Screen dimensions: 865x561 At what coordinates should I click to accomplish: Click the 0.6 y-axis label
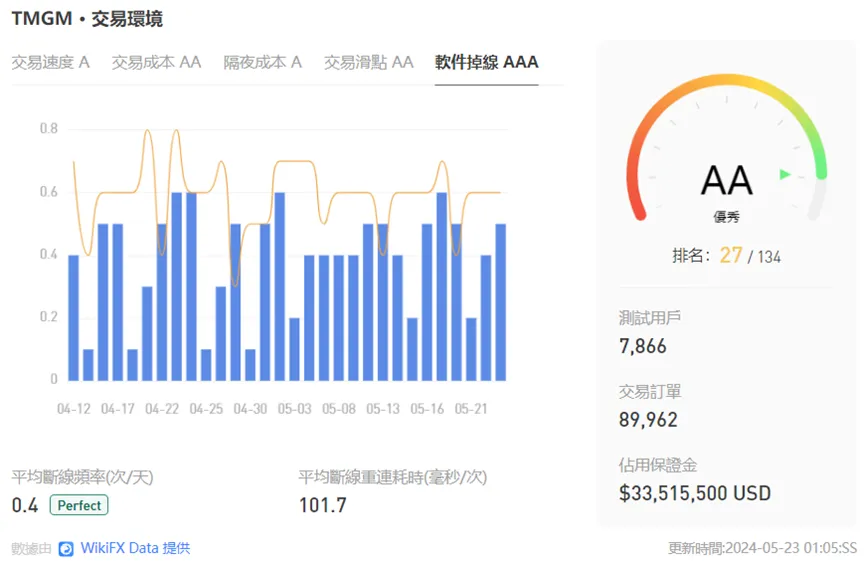[x=49, y=192]
